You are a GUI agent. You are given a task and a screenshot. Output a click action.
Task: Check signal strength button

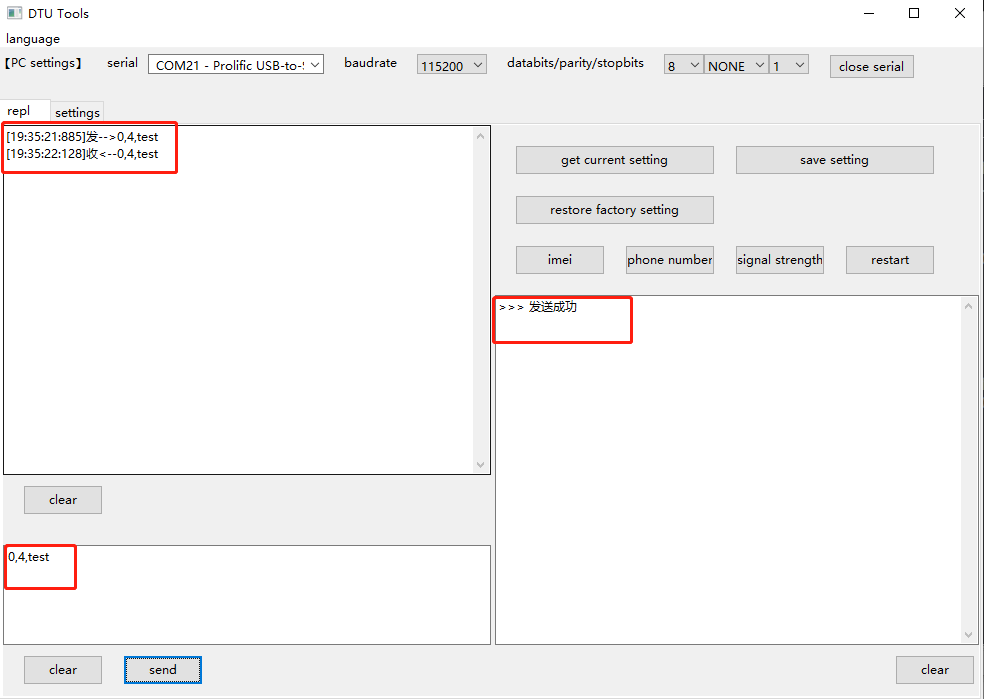pyautogui.click(x=779, y=260)
